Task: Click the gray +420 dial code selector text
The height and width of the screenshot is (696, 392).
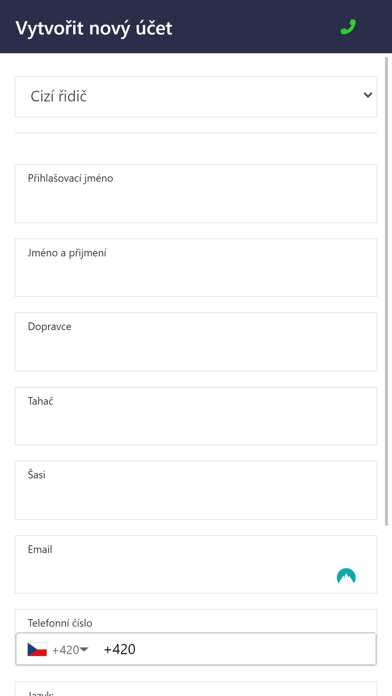Action: pos(66,650)
